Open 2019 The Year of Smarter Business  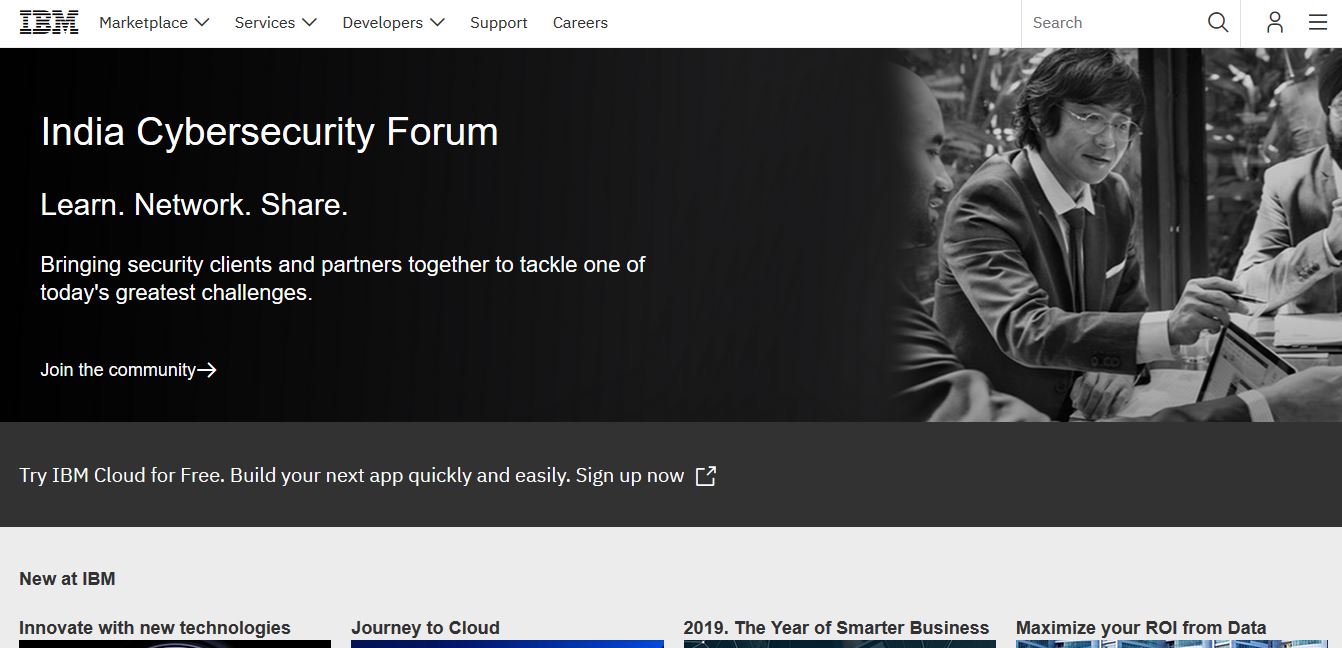click(x=836, y=628)
